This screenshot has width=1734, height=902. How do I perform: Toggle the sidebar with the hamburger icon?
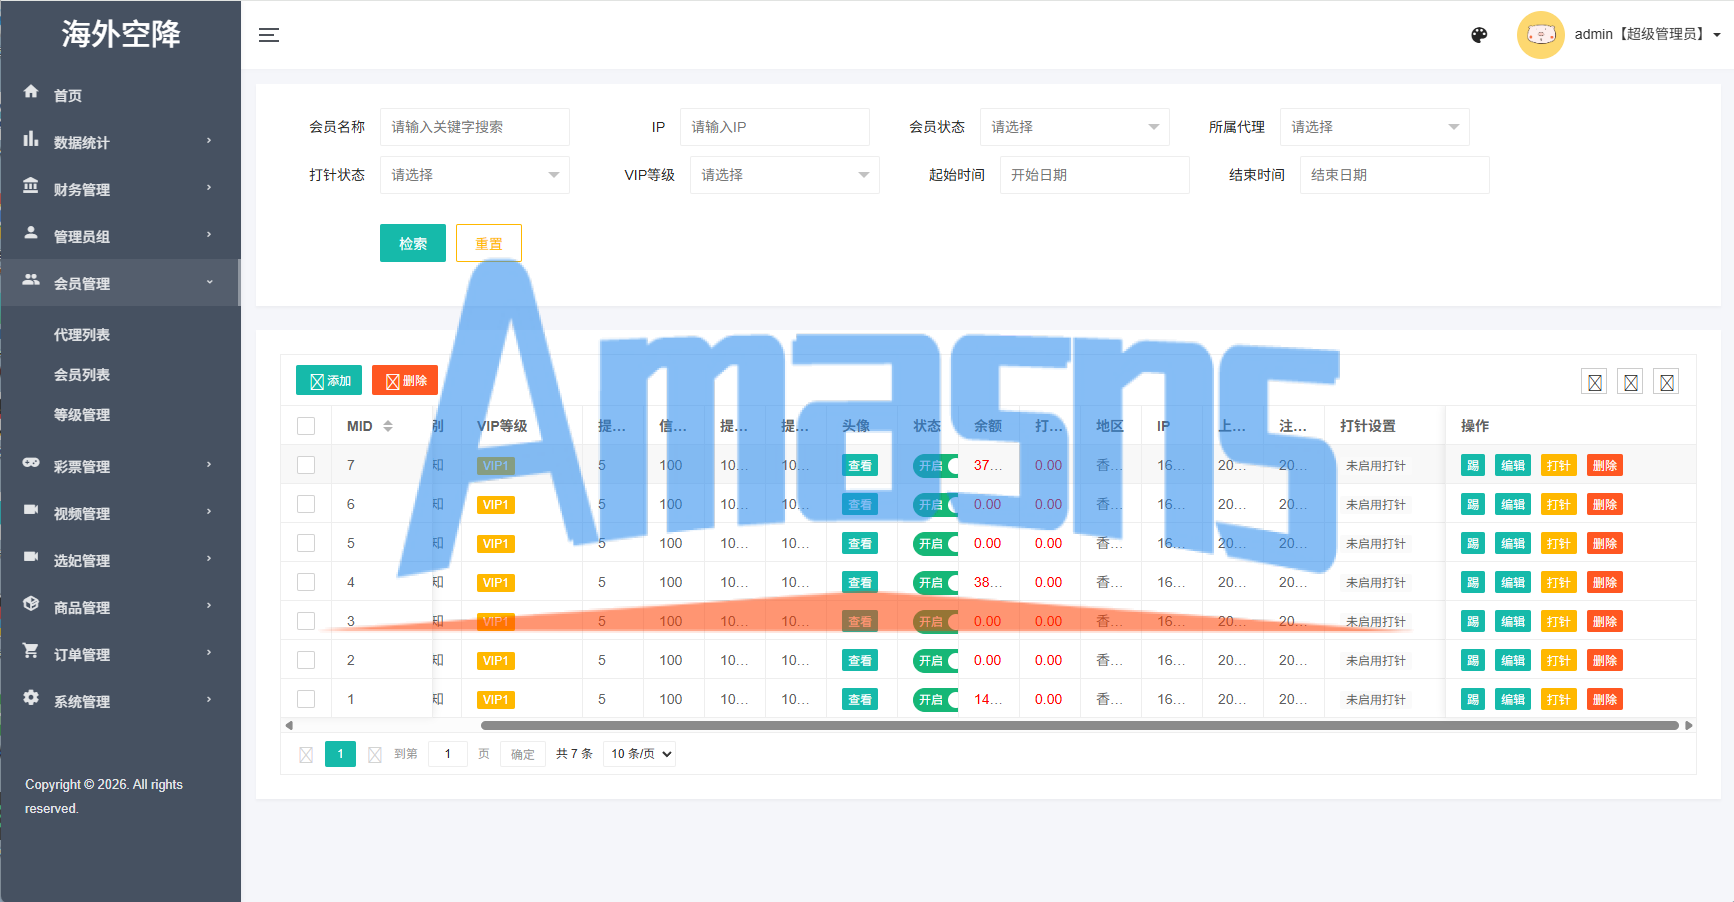tap(268, 35)
